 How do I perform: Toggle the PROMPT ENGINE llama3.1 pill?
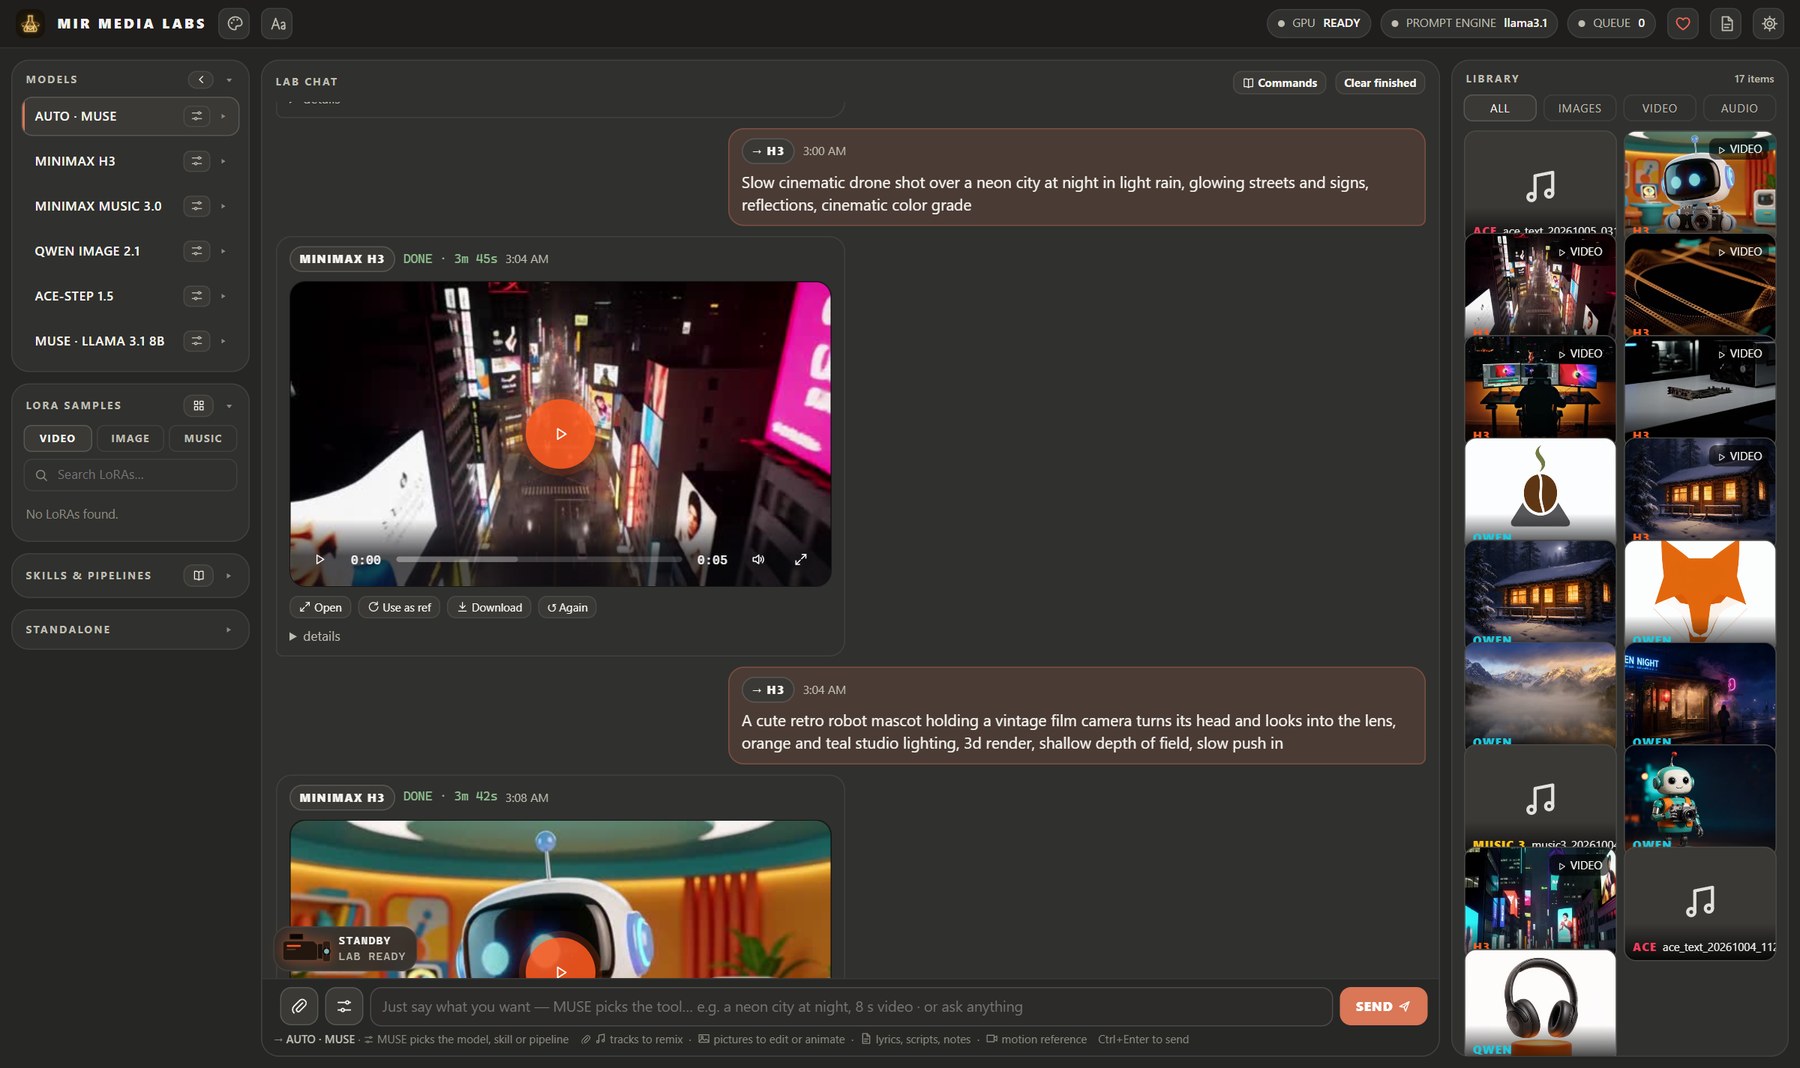[x=1469, y=23]
